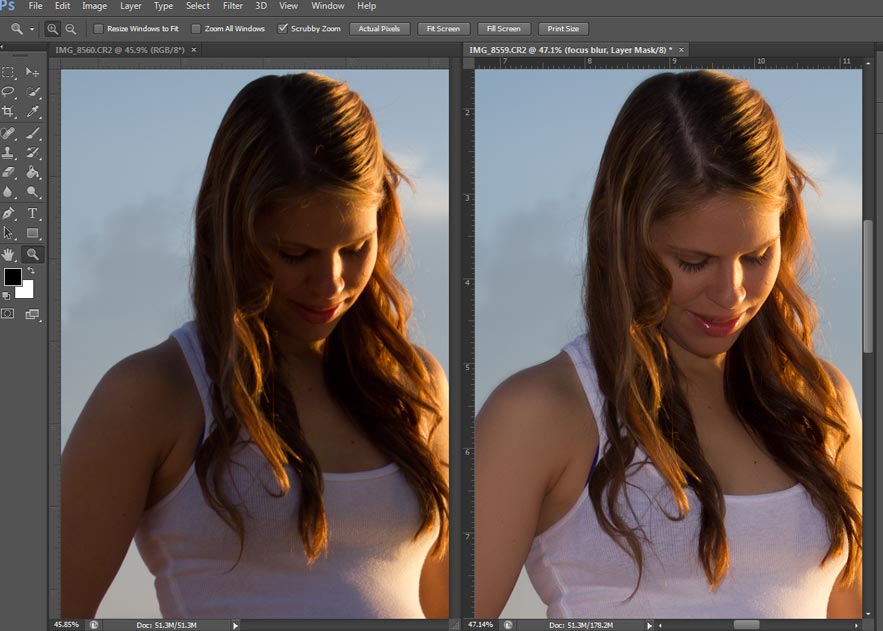Open the Filter menu
The width and height of the screenshot is (883, 631).
[232, 6]
